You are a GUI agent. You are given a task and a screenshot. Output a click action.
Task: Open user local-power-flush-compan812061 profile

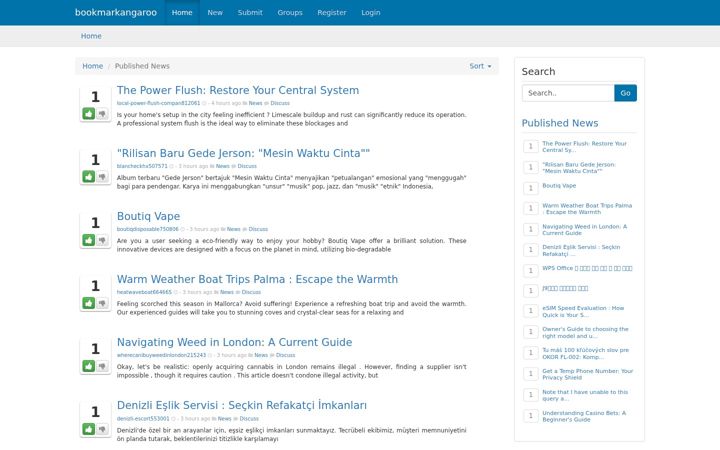(x=158, y=103)
